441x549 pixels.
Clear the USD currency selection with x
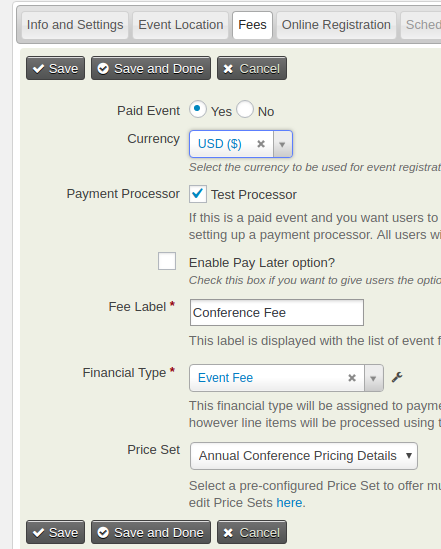261,144
